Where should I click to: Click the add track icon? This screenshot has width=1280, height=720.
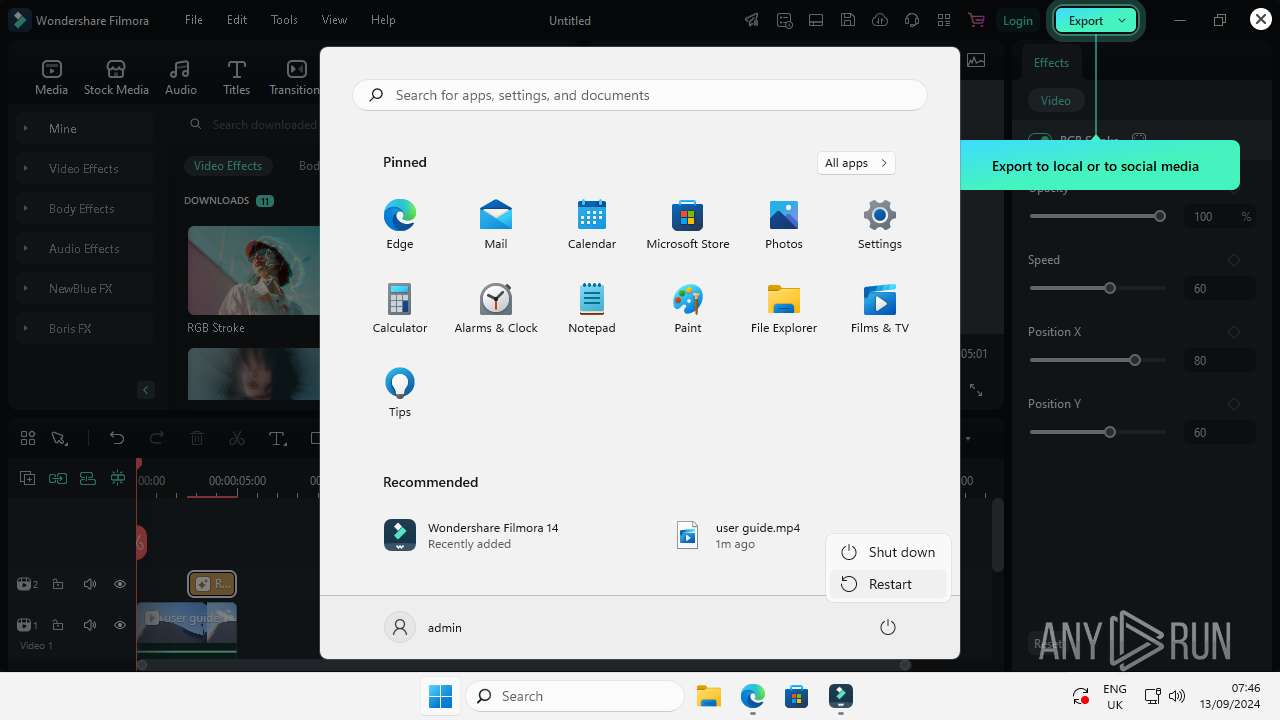coord(28,479)
